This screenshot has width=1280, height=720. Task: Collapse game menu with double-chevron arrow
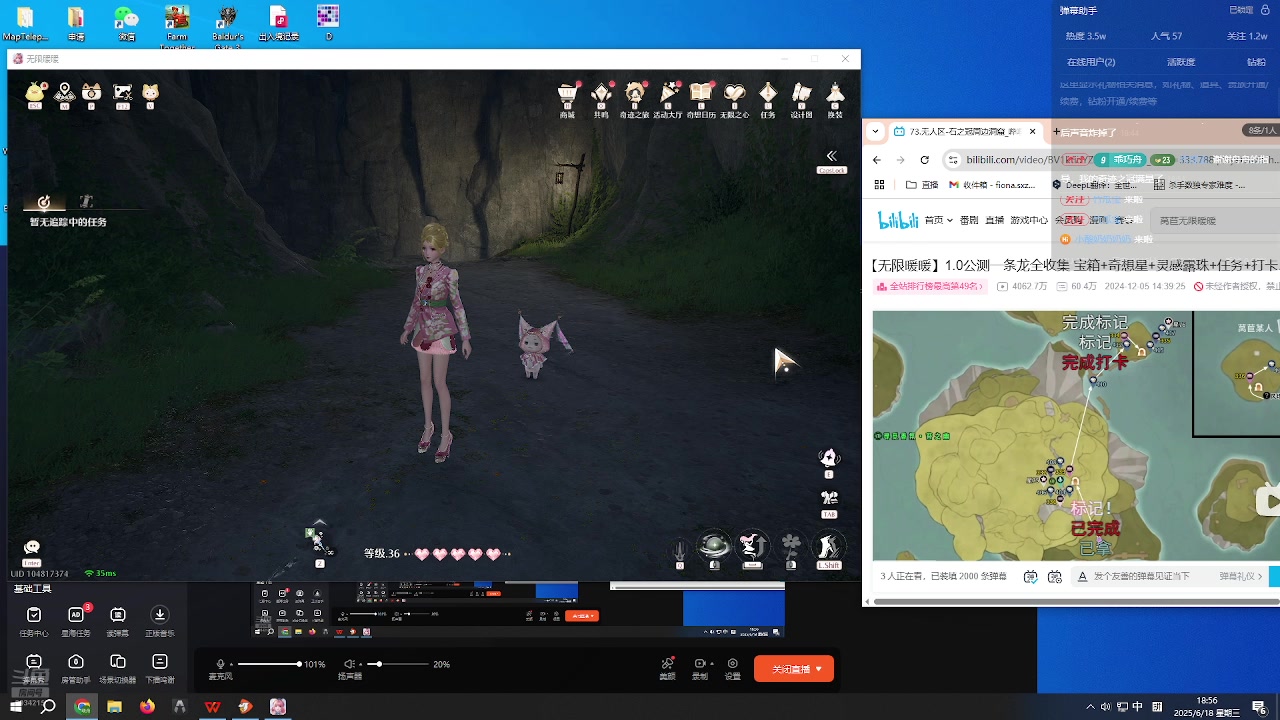pyautogui.click(x=831, y=156)
